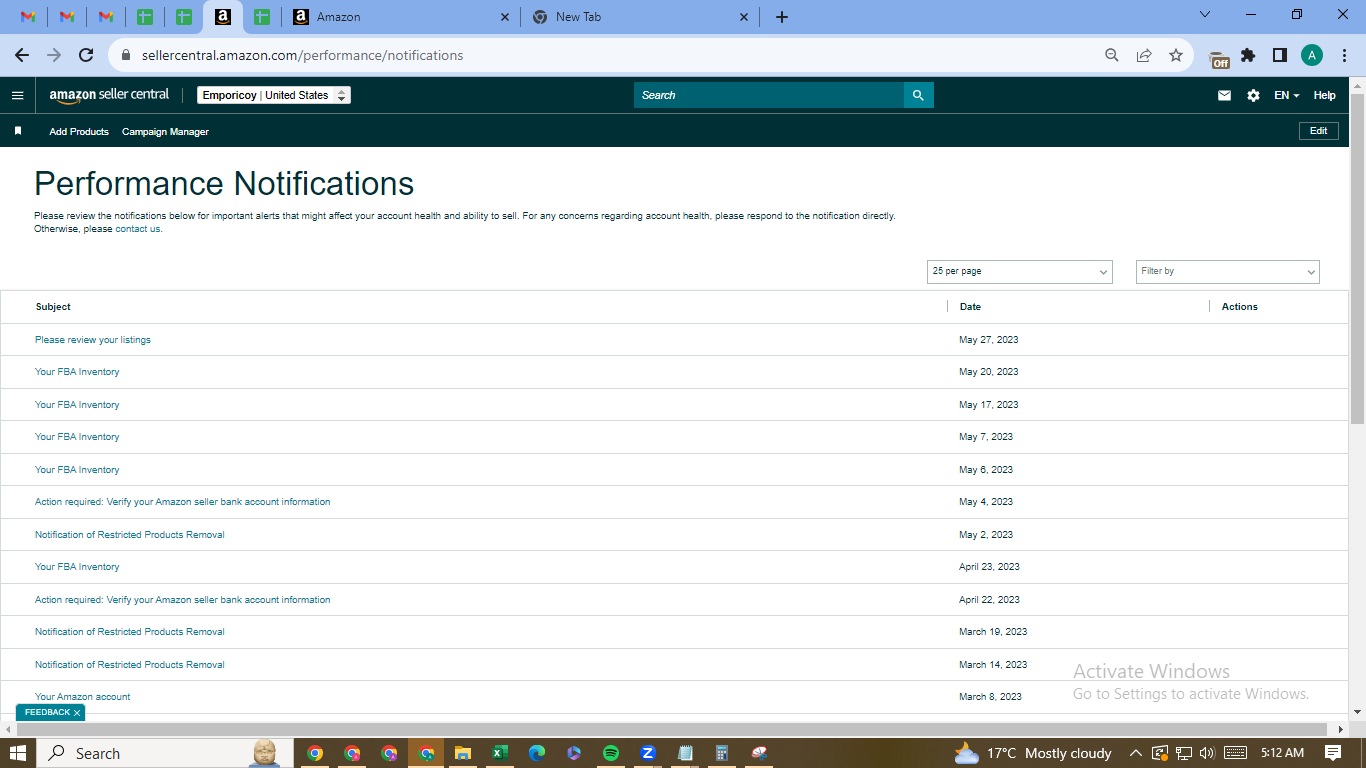Open a new browser tab

(x=782, y=17)
